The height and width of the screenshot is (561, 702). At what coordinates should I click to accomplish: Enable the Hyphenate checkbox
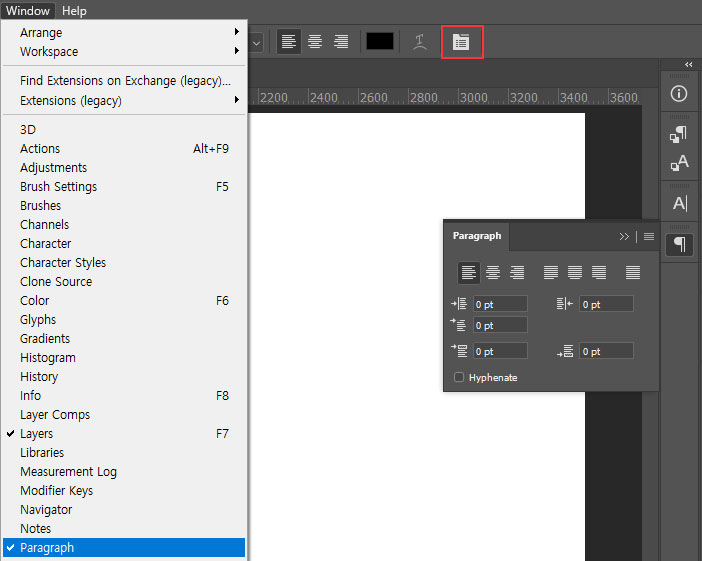459,377
